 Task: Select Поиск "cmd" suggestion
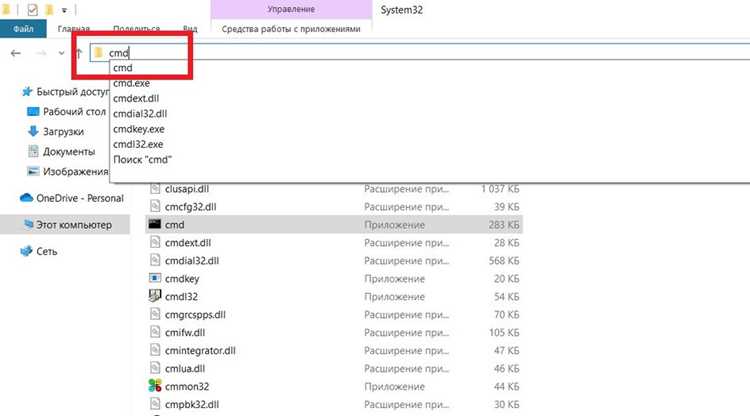click(x=142, y=160)
